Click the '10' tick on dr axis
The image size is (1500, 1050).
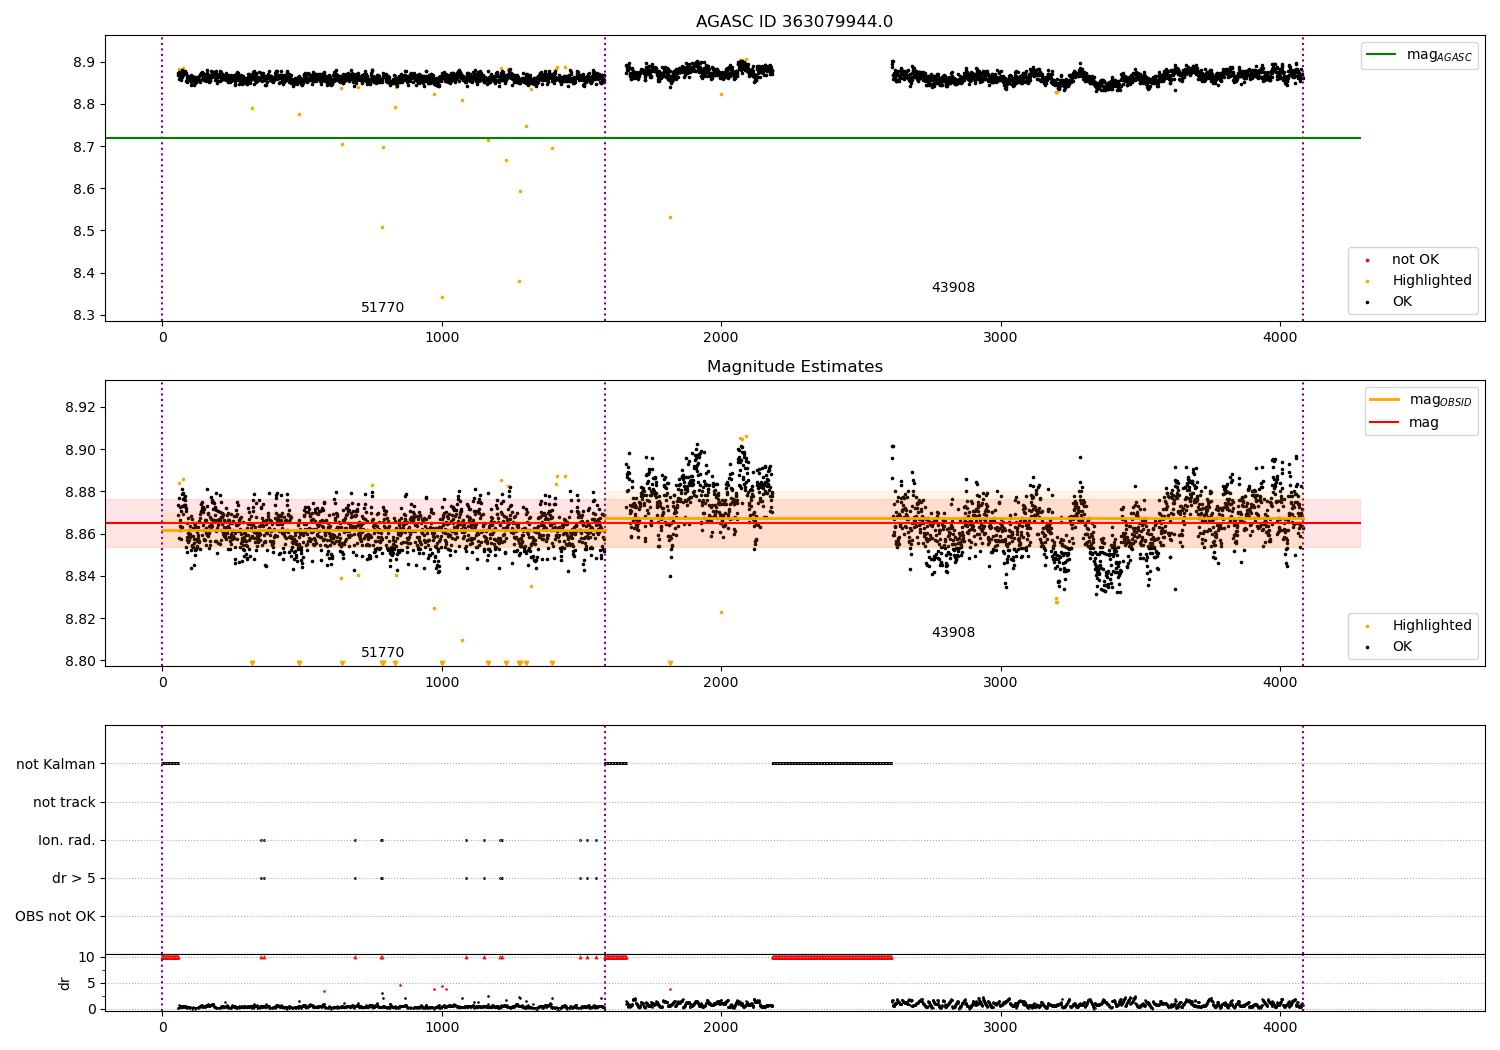pos(87,957)
